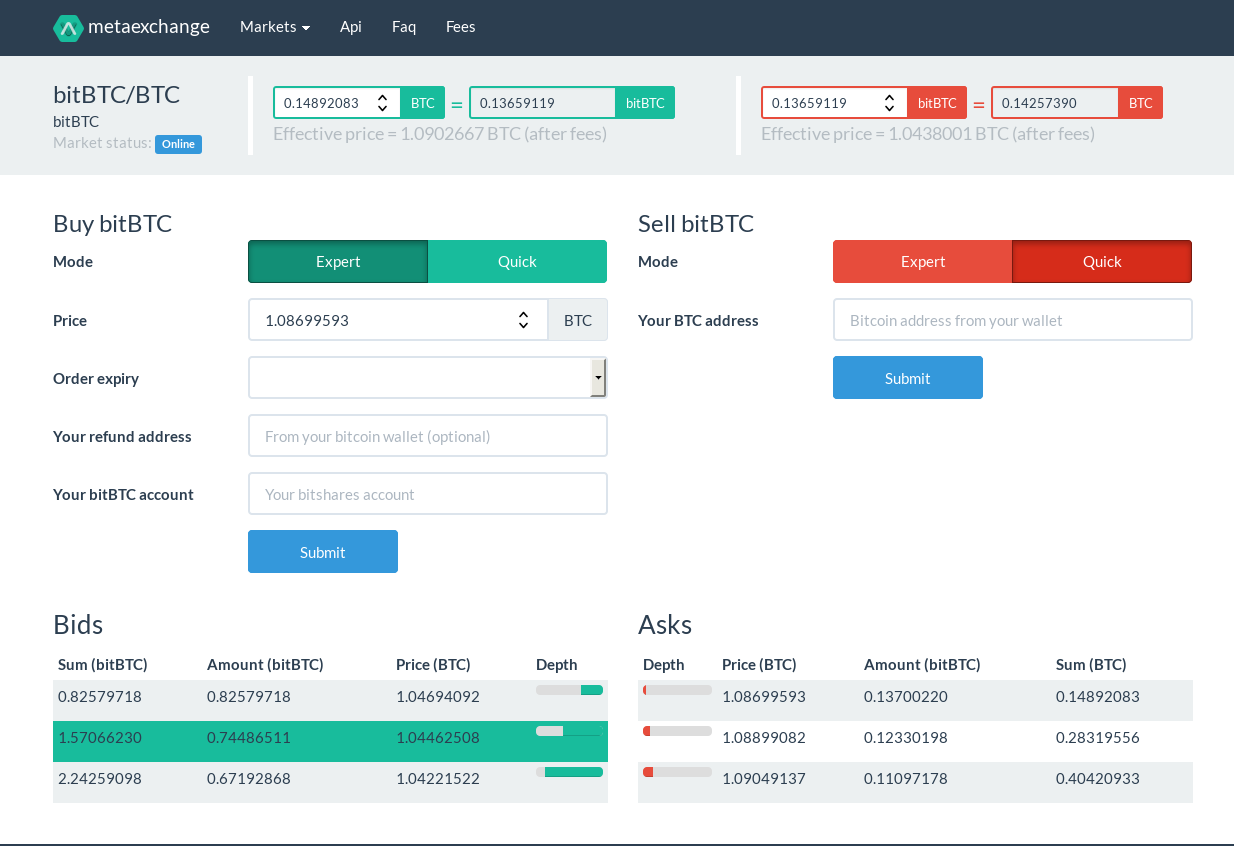Click the Your BTC address input field

click(1013, 320)
